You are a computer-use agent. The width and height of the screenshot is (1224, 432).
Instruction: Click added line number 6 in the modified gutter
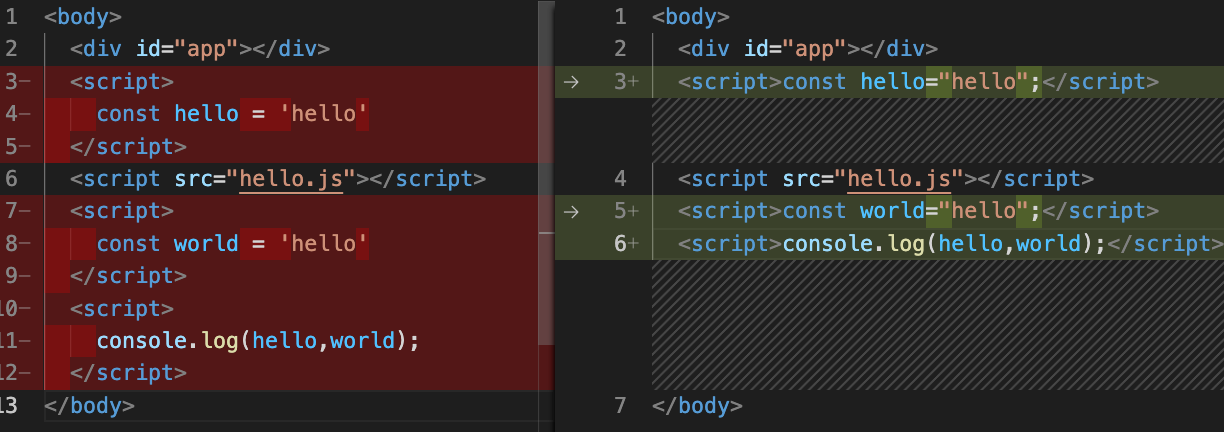(x=620, y=243)
